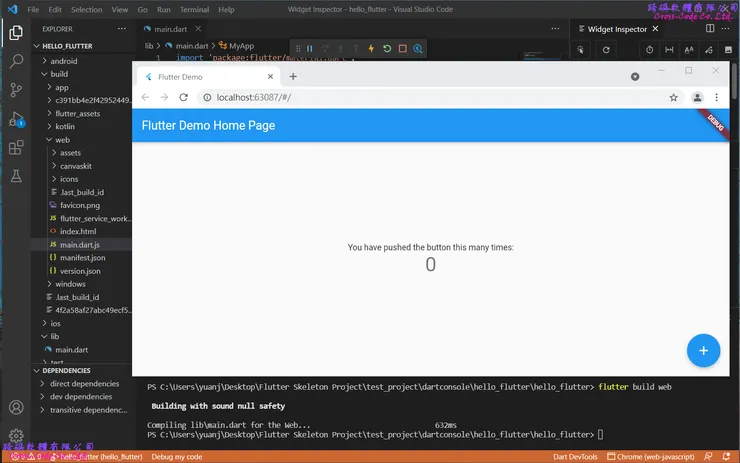Open the File menu
The width and height of the screenshot is (740, 463).
[33, 9]
